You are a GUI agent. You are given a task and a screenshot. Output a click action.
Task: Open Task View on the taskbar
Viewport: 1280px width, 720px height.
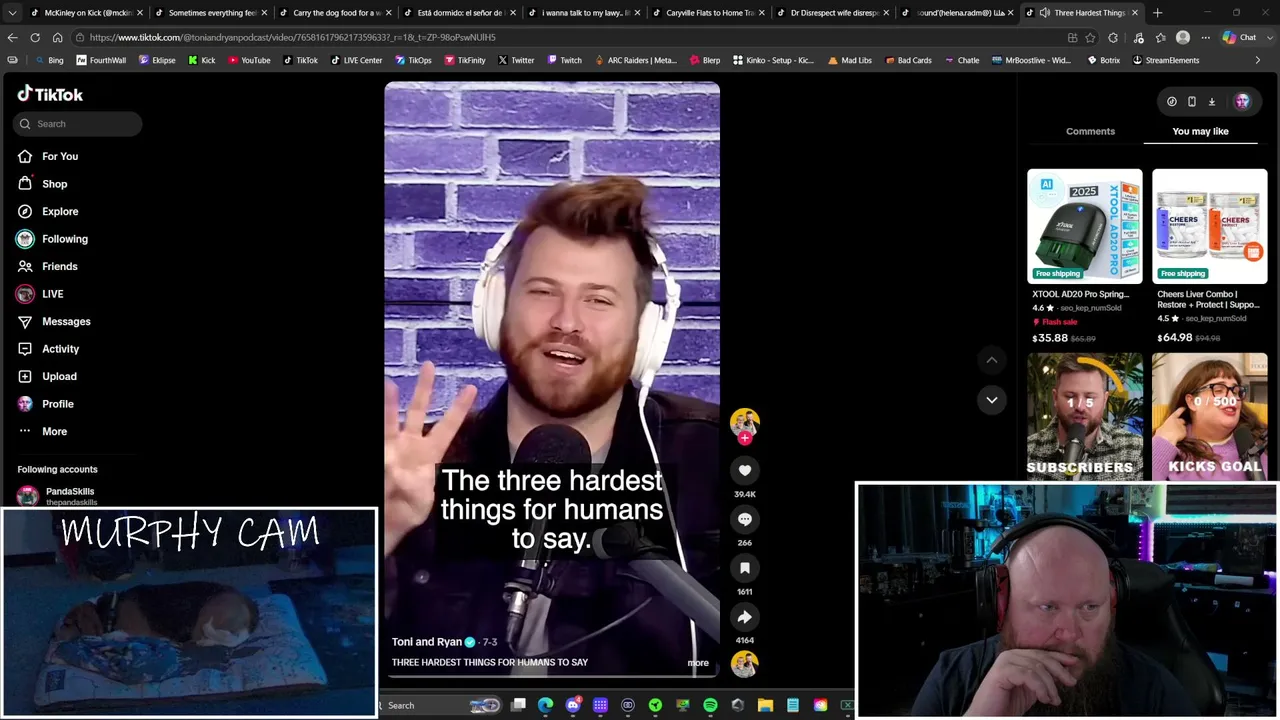pyautogui.click(x=518, y=706)
